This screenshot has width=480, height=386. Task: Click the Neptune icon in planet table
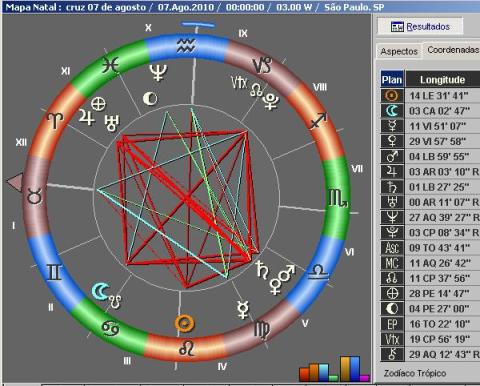tap(392, 218)
